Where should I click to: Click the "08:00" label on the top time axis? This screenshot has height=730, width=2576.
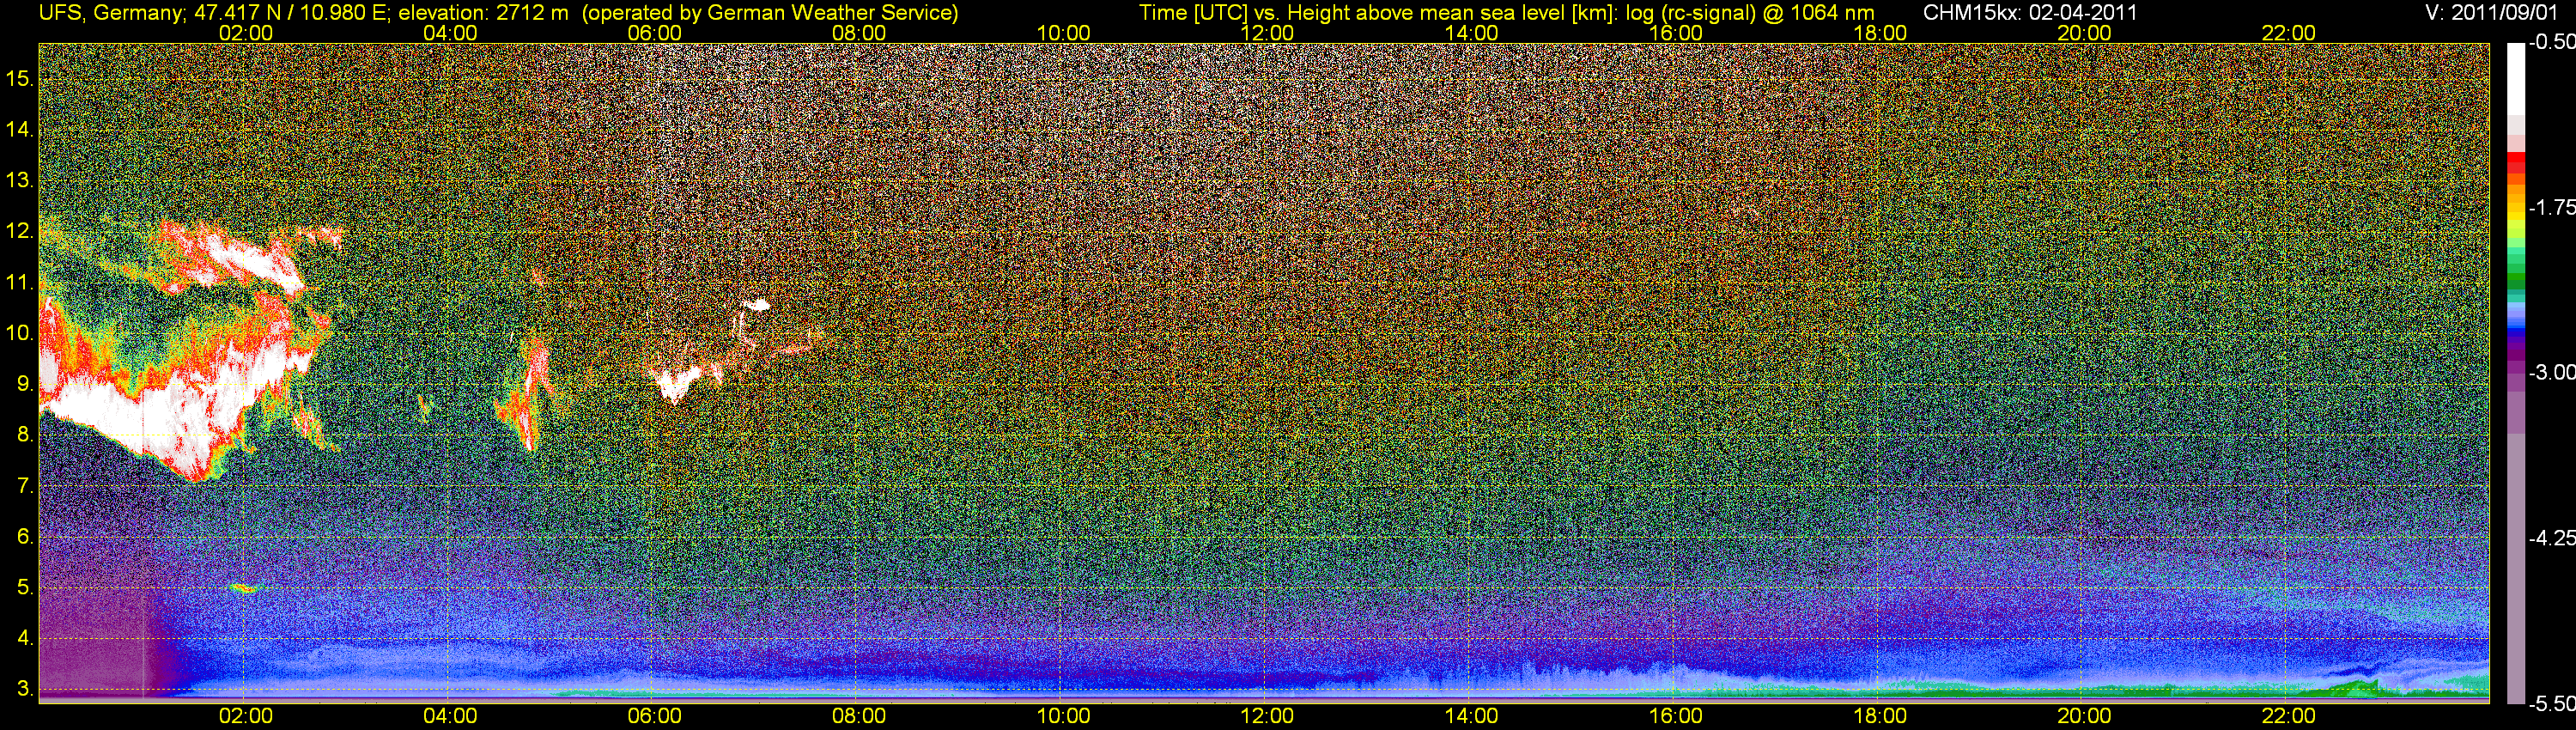(x=859, y=33)
